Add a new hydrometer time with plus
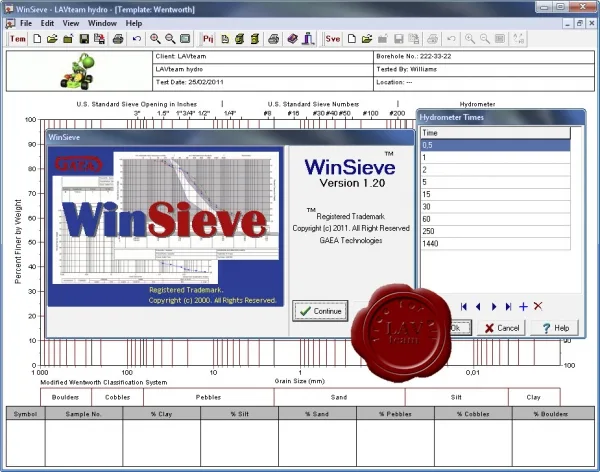 (523, 307)
